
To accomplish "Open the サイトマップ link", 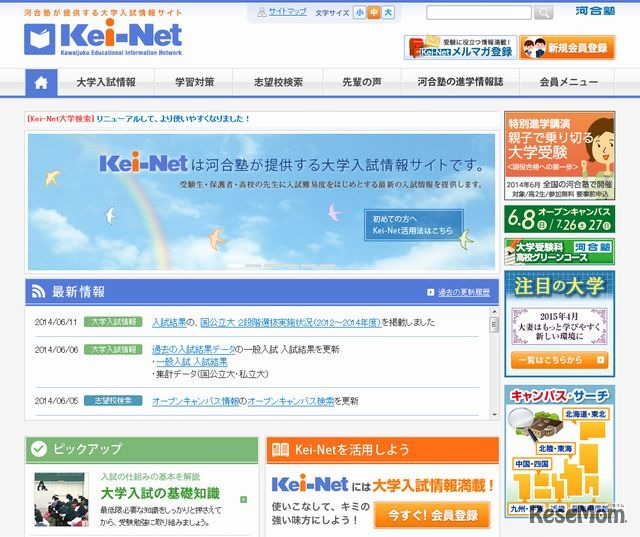I will 287,12.
